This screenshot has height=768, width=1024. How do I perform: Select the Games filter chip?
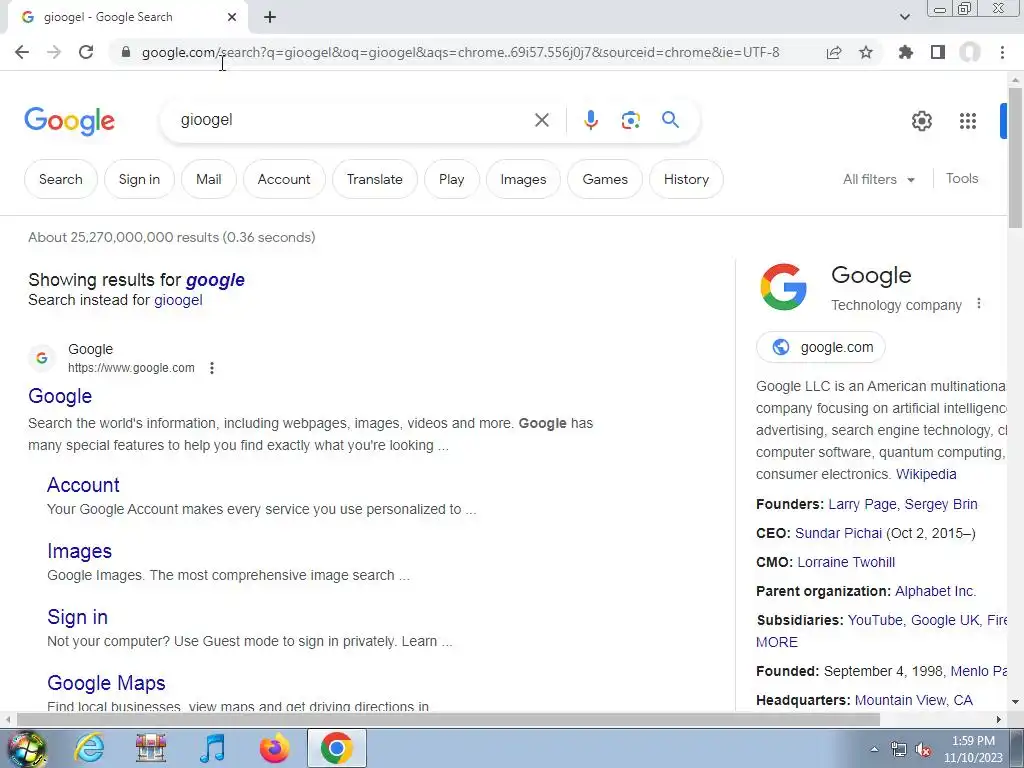click(x=605, y=179)
